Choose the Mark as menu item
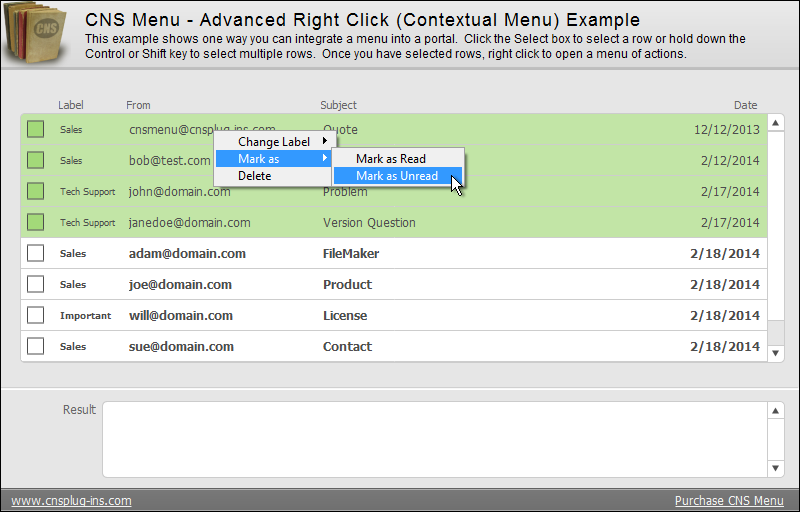Viewport: 800px width, 512px height. (x=273, y=159)
